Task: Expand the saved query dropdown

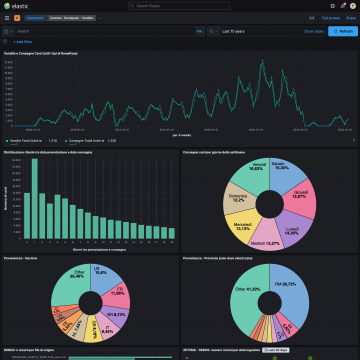Action: [x=9, y=31]
